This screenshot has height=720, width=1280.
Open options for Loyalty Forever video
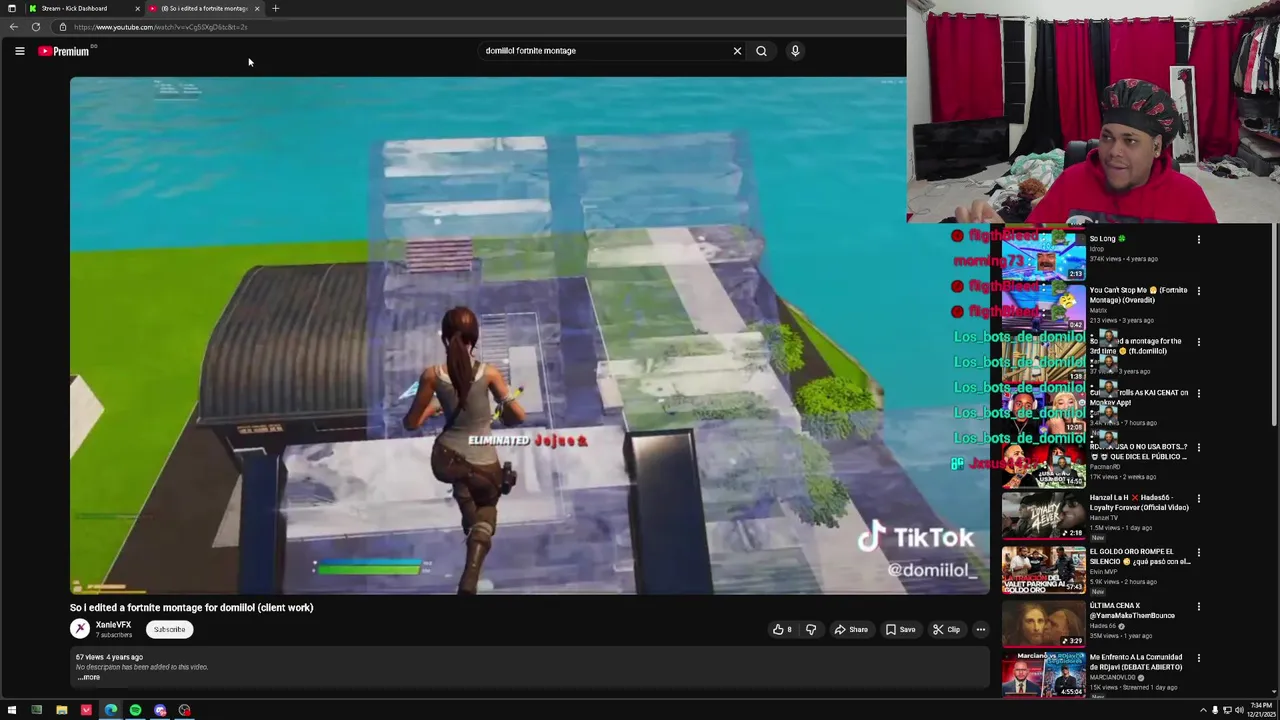[x=1198, y=498]
